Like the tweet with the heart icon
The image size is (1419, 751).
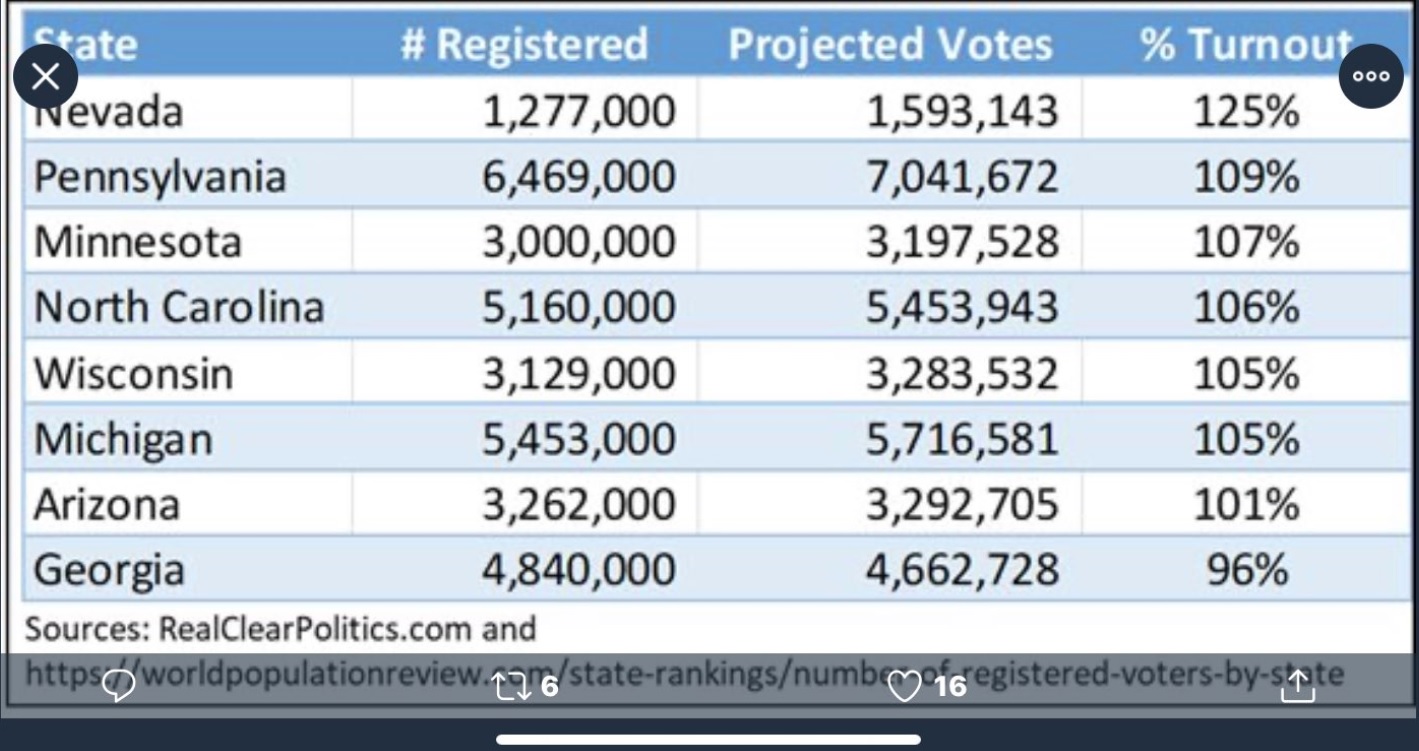click(x=904, y=687)
